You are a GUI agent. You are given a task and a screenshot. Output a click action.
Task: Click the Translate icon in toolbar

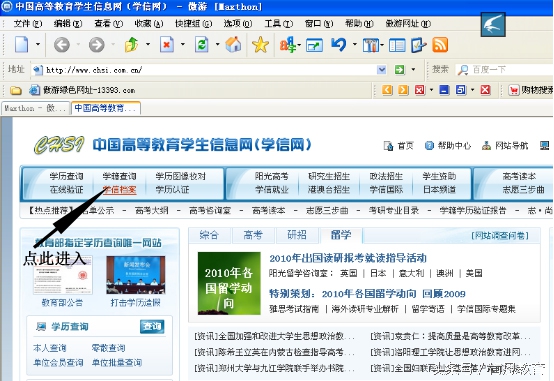[288, 45]
